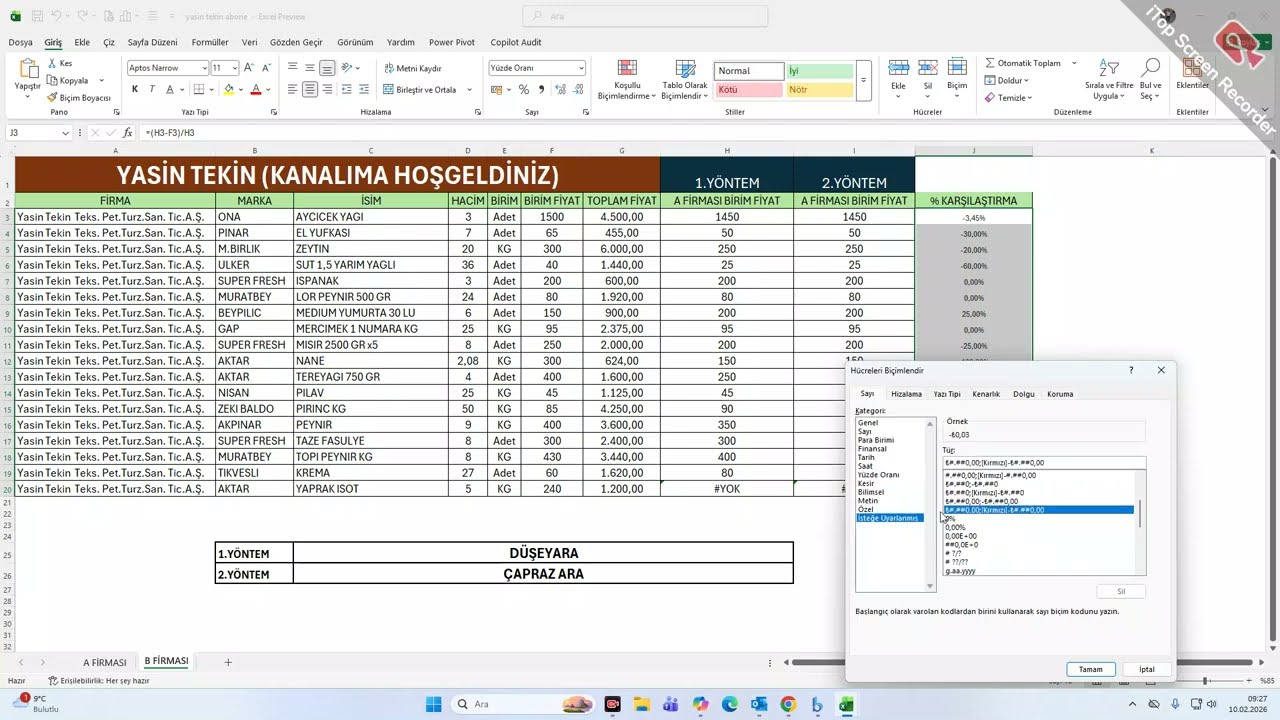Align cell text to the left
This screenshot has height=720, width=1280.
coord(293,90)
